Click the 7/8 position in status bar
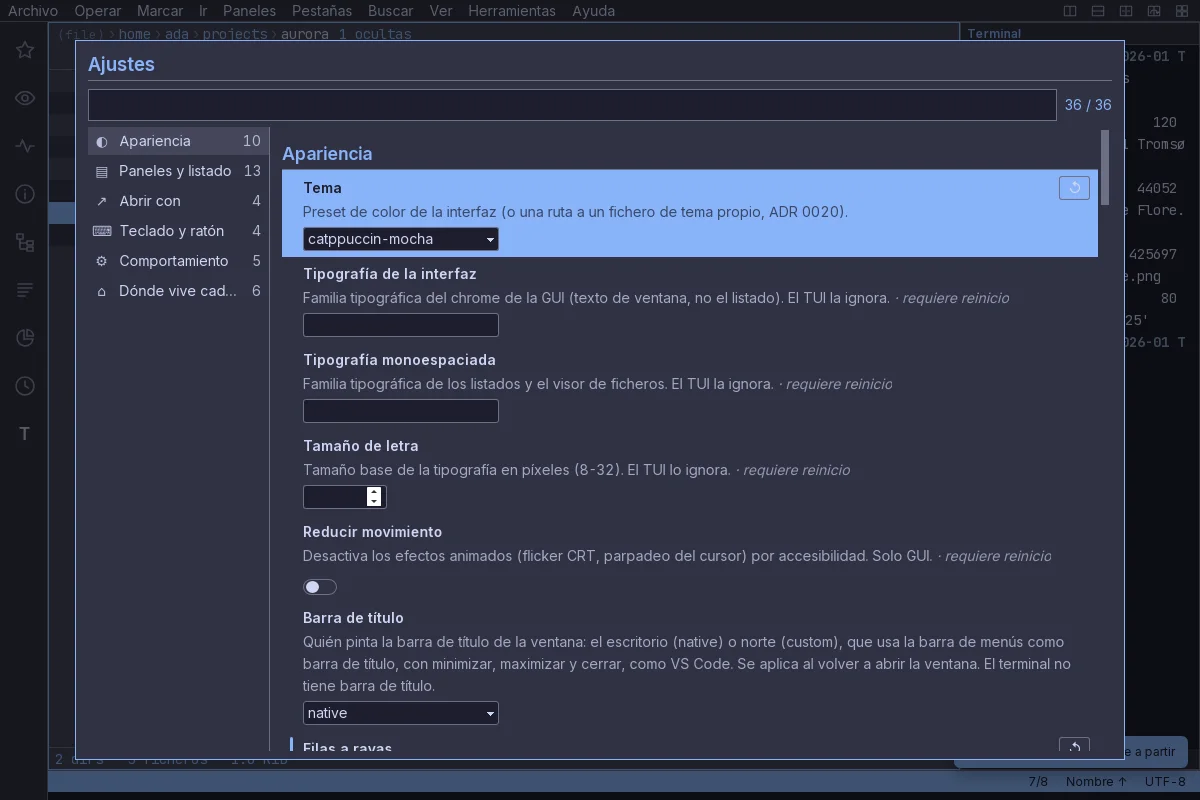1200x800 pixels. [1038, 781]
